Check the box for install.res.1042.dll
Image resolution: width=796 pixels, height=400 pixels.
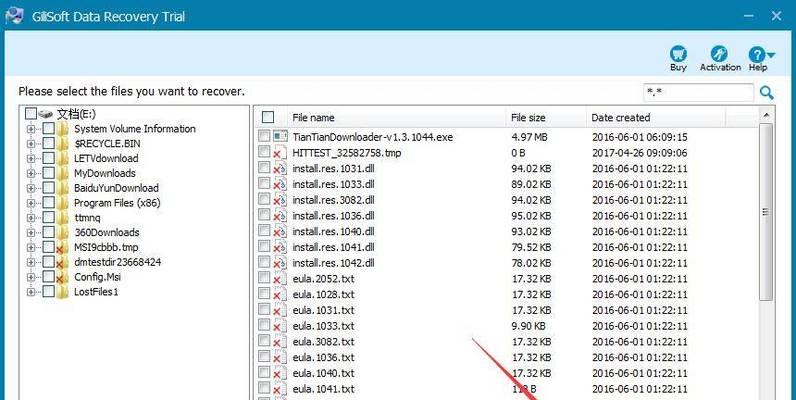point(264,262)
